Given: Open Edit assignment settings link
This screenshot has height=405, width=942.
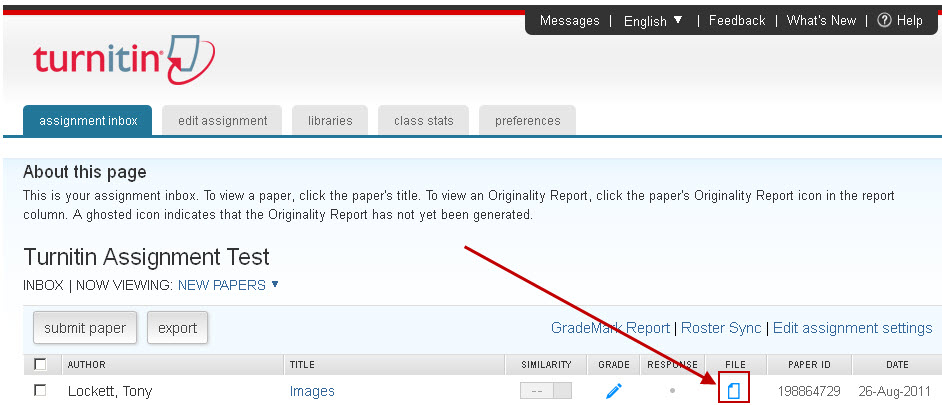Looking at the screenshot, I should (x=852, y=328).
